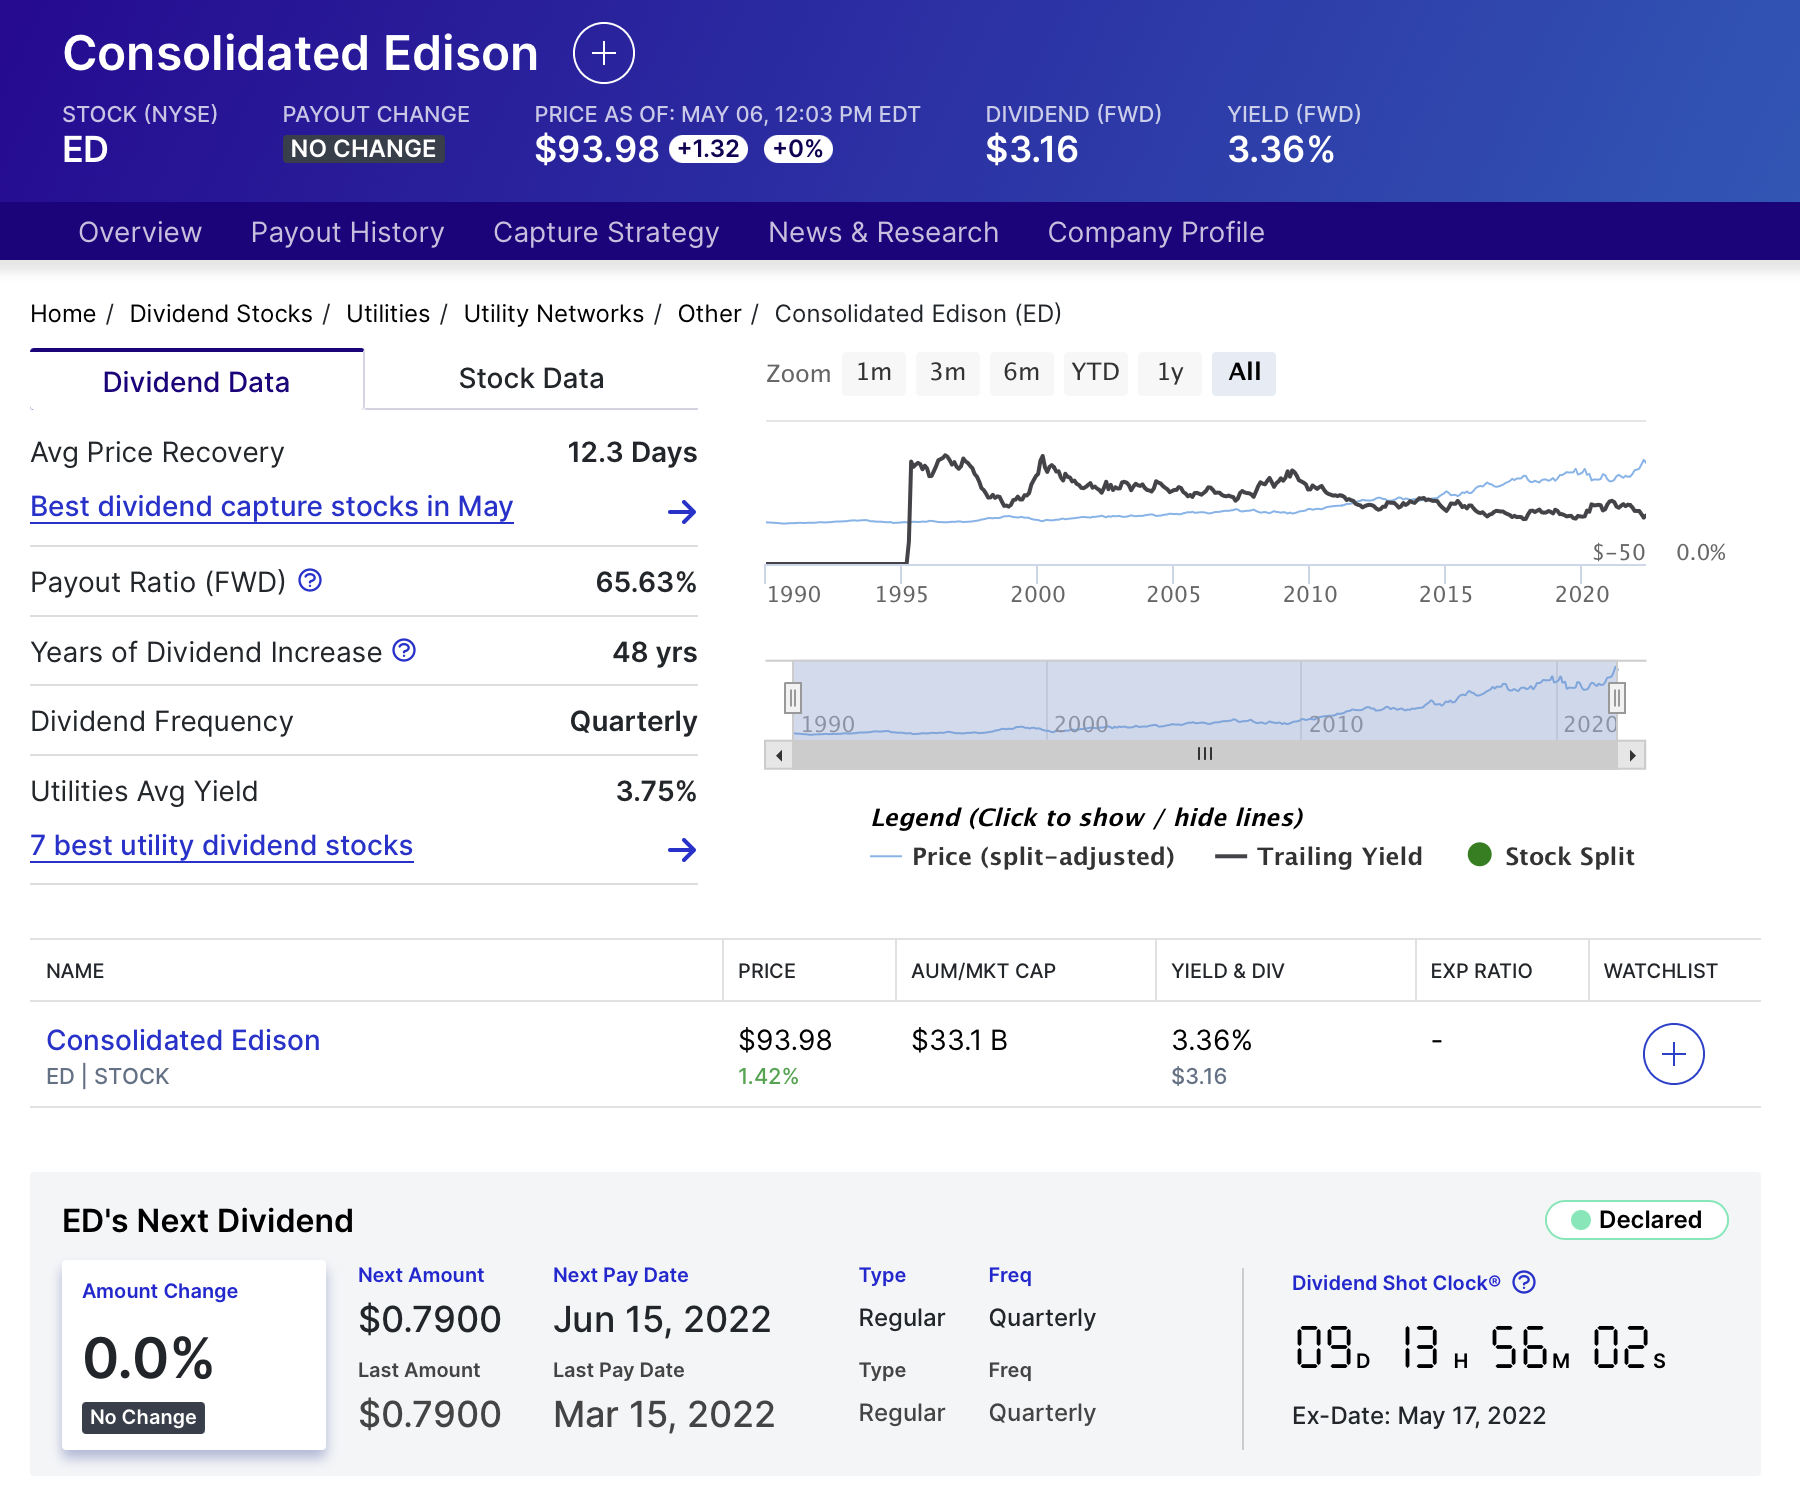Click right navigator range handle
Screen dimensions: 1800x1492
(x=1617, y=697)
